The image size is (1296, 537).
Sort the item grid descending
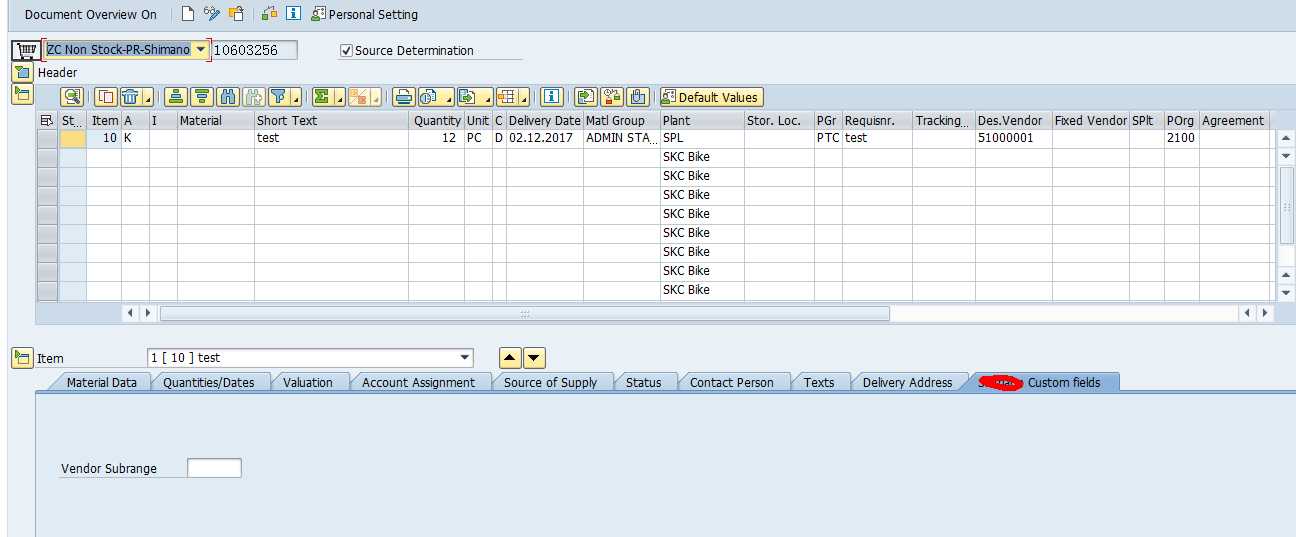[202, 97]
